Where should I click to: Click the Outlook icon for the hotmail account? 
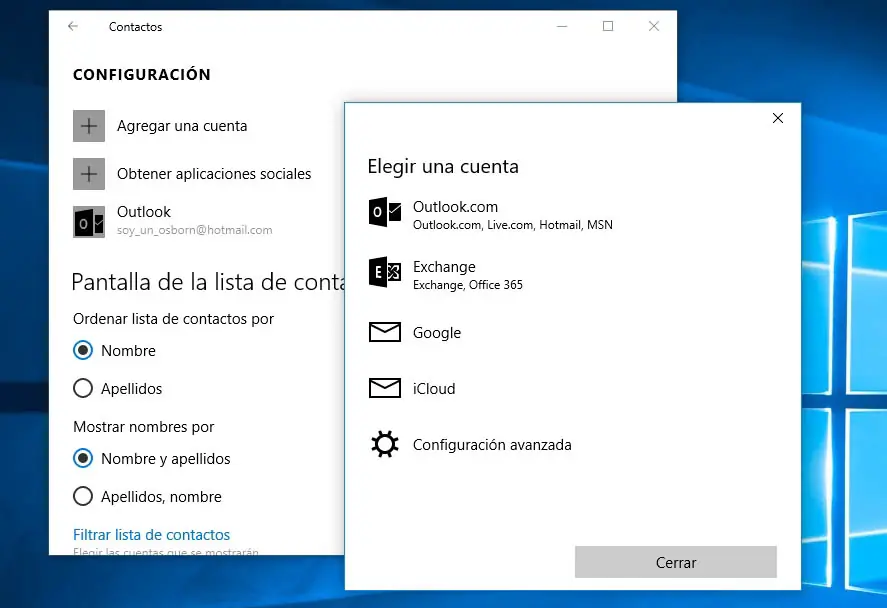click(x=89, y=222)
